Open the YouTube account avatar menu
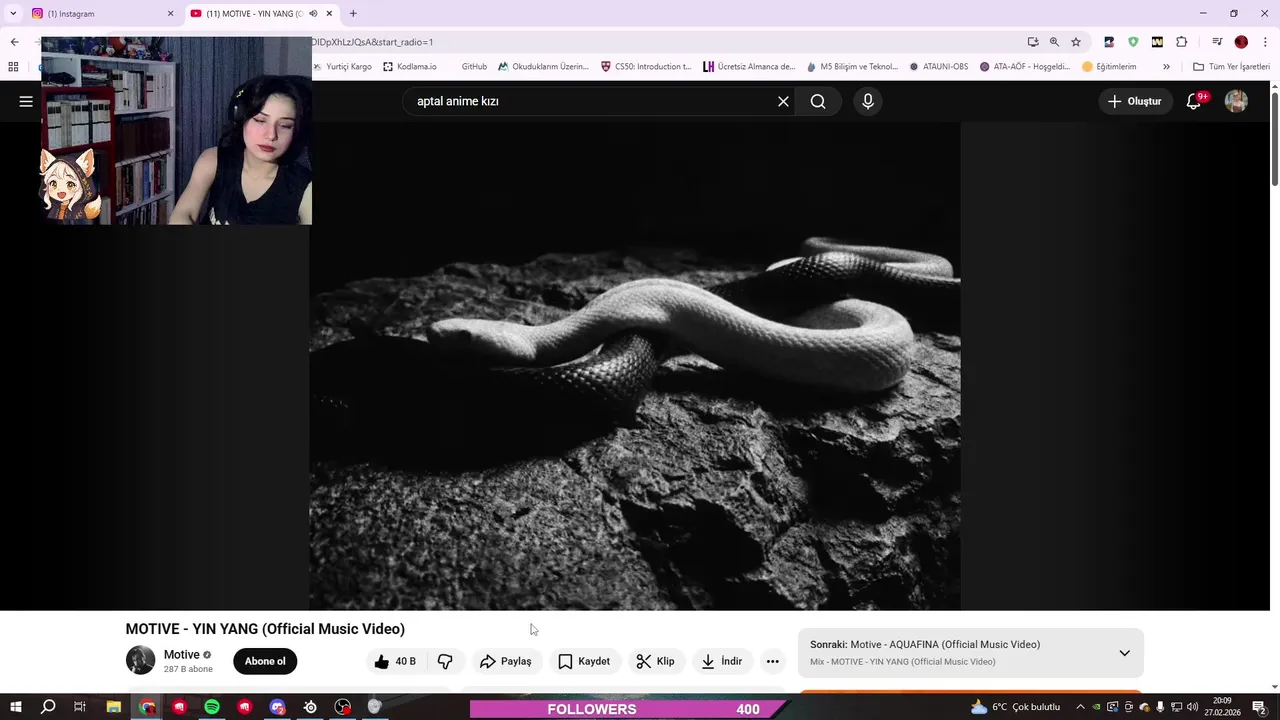1280x720 pixels. 1237,101
